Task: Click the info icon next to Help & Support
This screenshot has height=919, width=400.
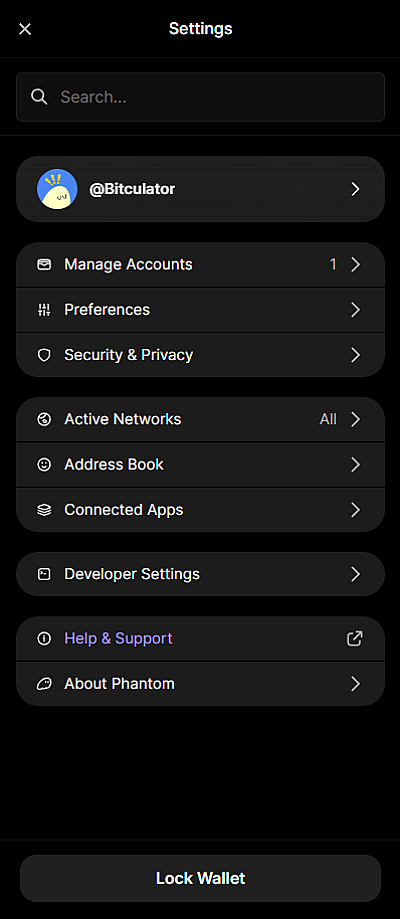Action: pyautogui.click(x=44, y=638)
